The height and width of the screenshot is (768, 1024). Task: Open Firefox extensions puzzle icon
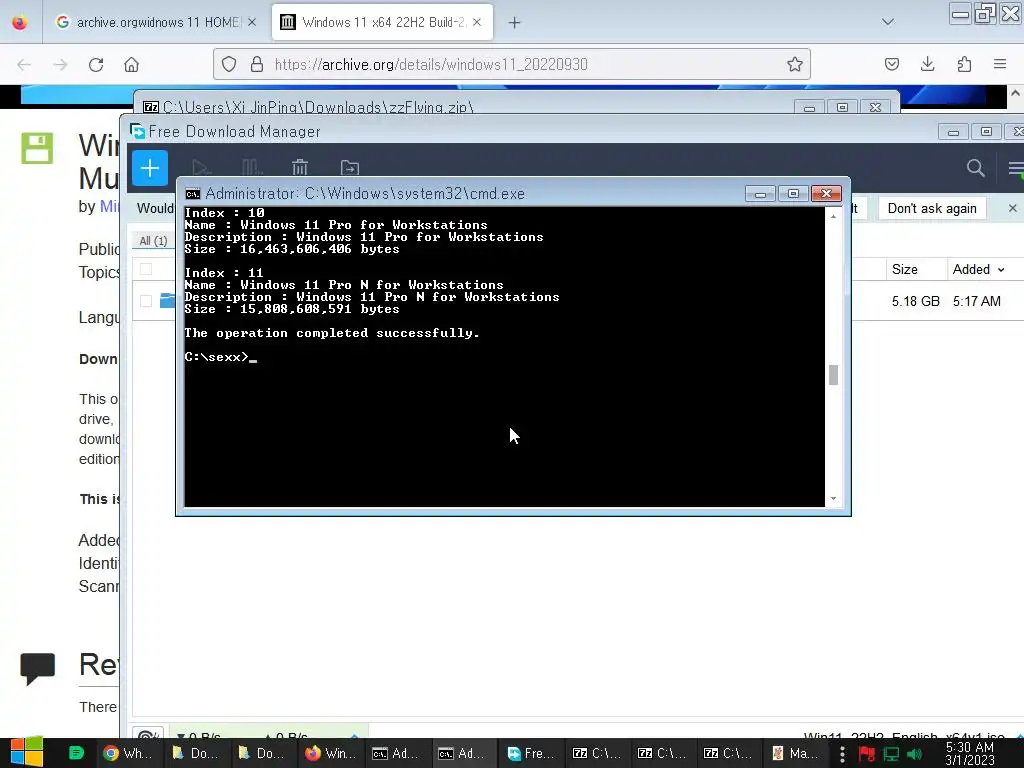click(964, 64)
